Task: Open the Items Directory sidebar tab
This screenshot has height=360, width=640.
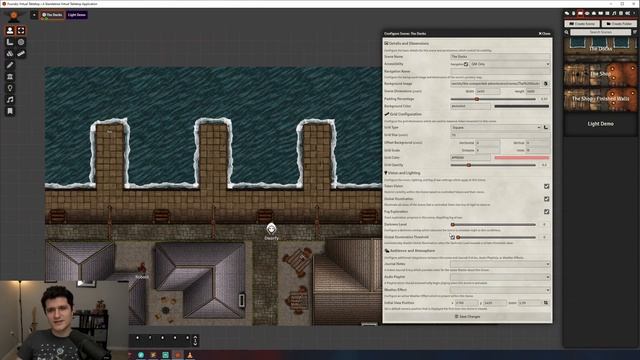Action: coord(593,13)
